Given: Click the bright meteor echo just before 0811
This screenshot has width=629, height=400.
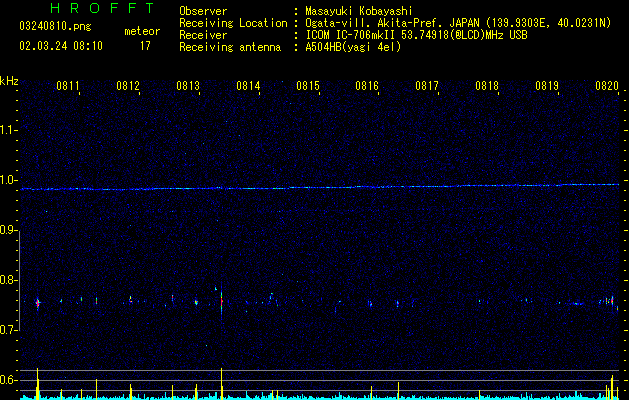Looking at the screenshot, I should coord(38,303).
